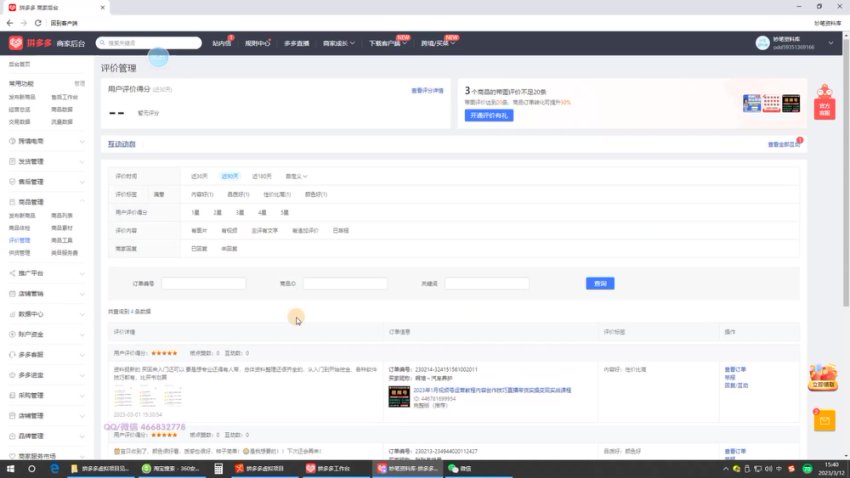
Task: Select the 近180天 time filter
Action: [x=261, y=176]
